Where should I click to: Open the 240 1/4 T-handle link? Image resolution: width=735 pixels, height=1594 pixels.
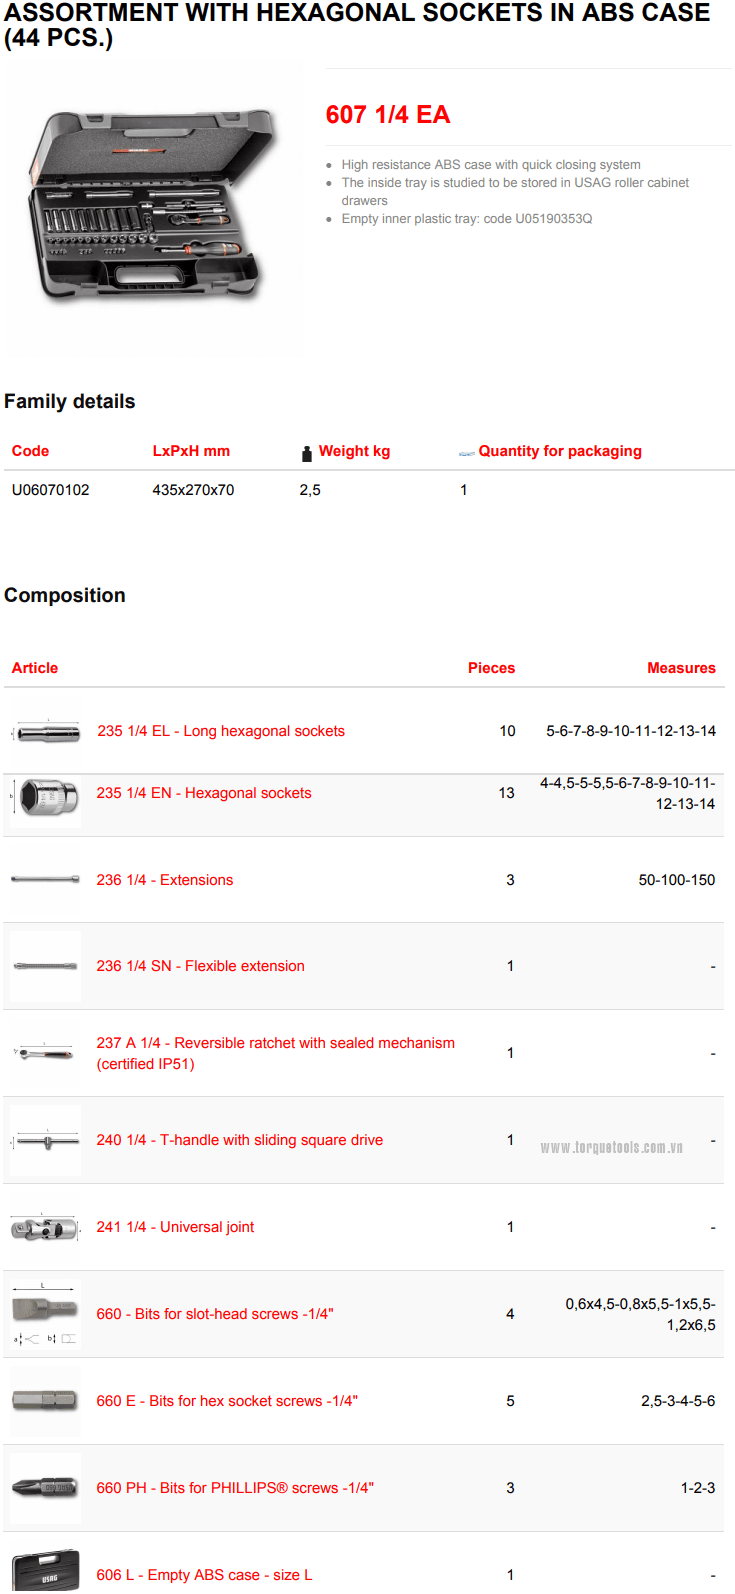pos(240,1140)
